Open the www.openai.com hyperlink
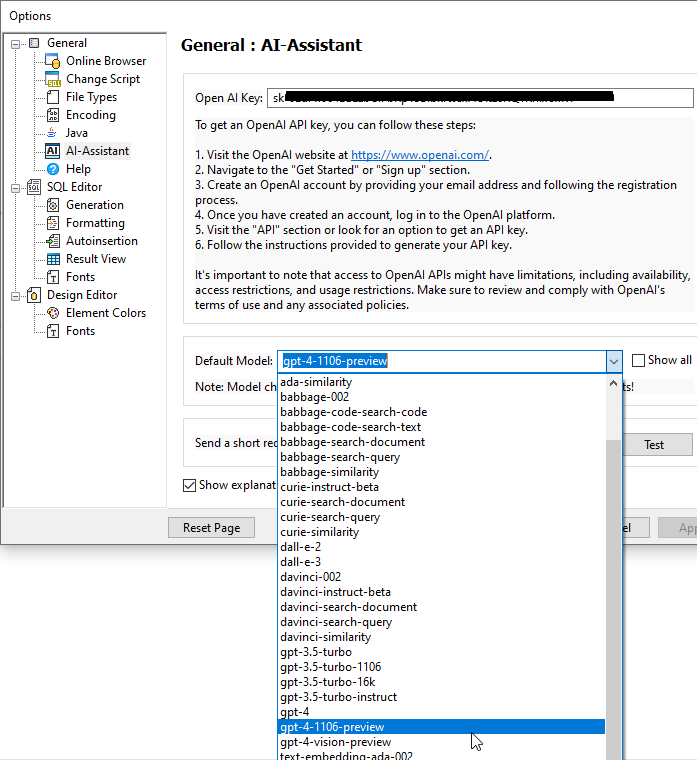The height and width of the screenshot is (760, 697). (419, 155)
